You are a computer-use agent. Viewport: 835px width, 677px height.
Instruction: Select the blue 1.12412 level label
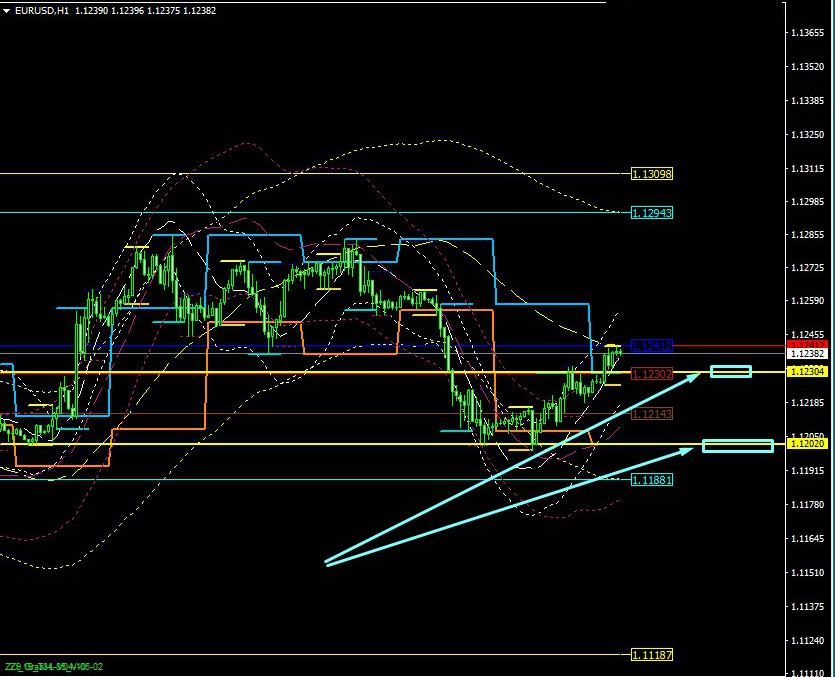click(x=652, y=346)
